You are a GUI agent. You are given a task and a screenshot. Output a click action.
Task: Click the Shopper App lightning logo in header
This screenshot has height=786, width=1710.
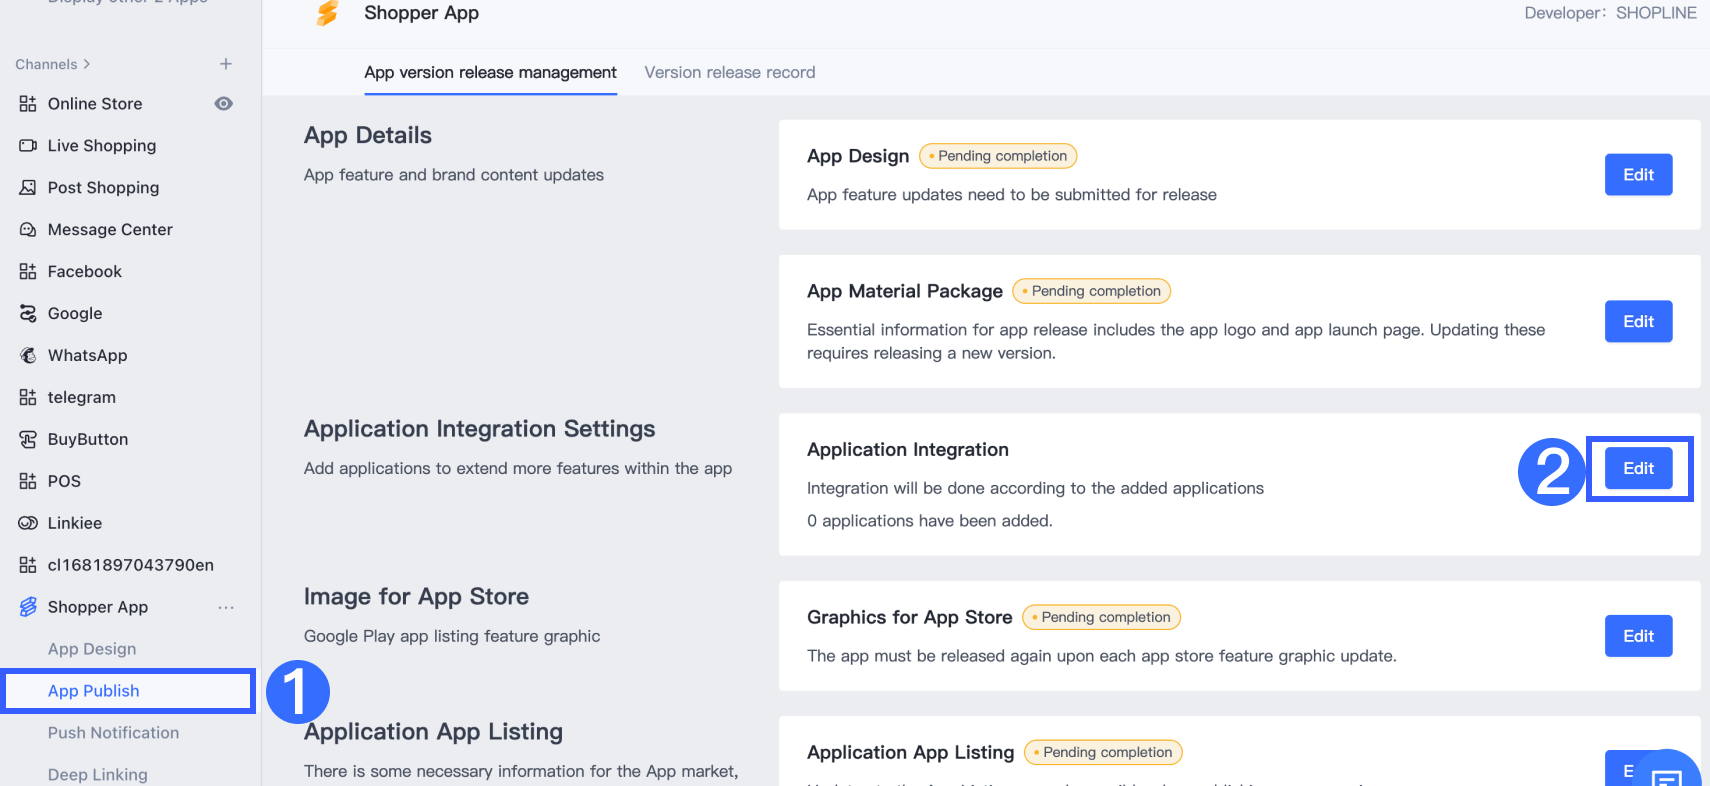pos(327,13)
